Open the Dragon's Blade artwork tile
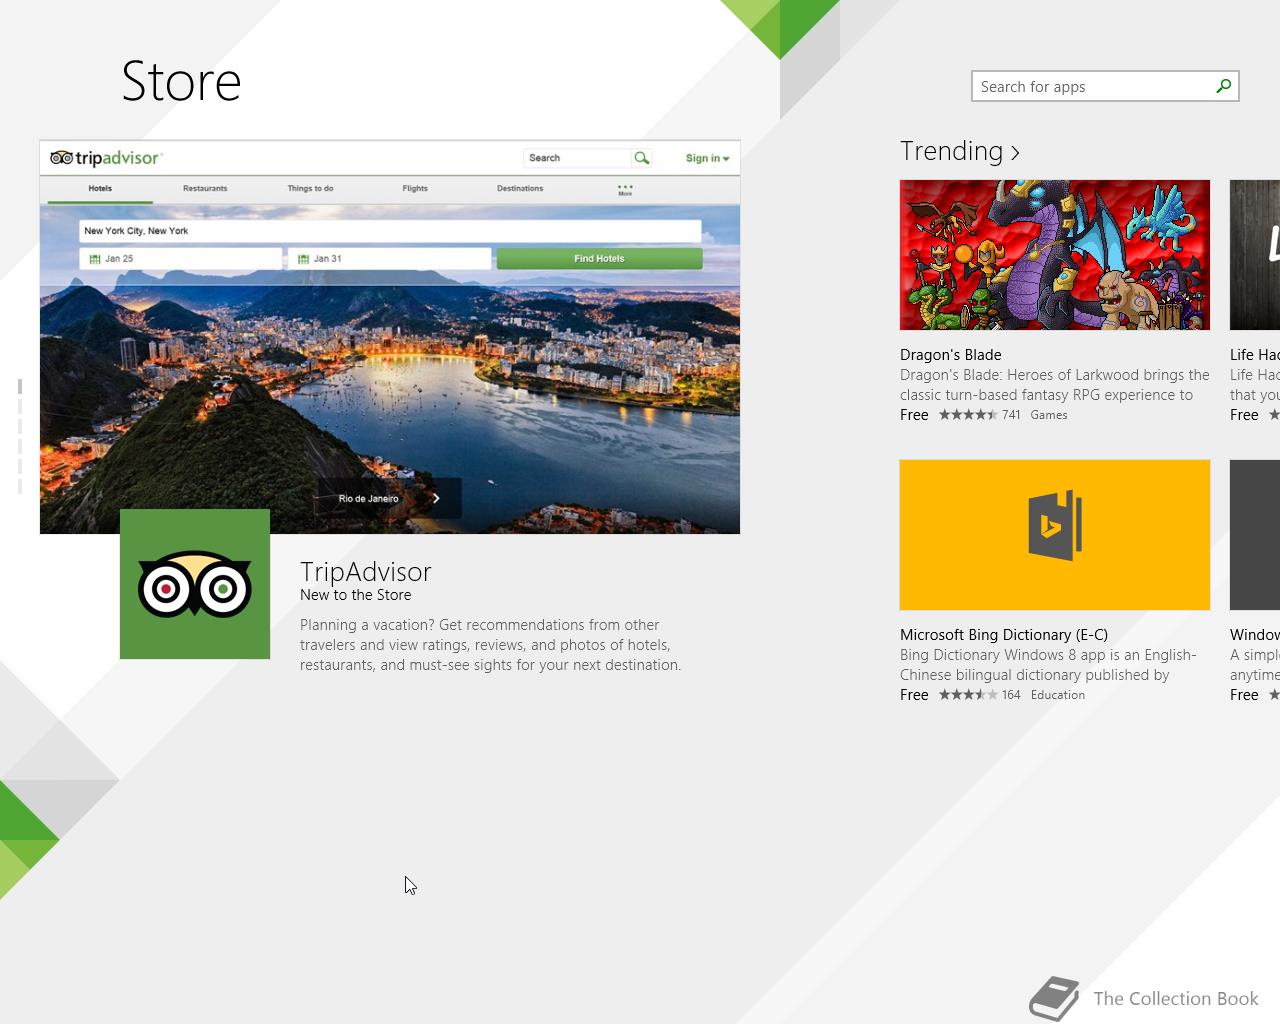Screen dimensions: 1280x1024 1055,255
